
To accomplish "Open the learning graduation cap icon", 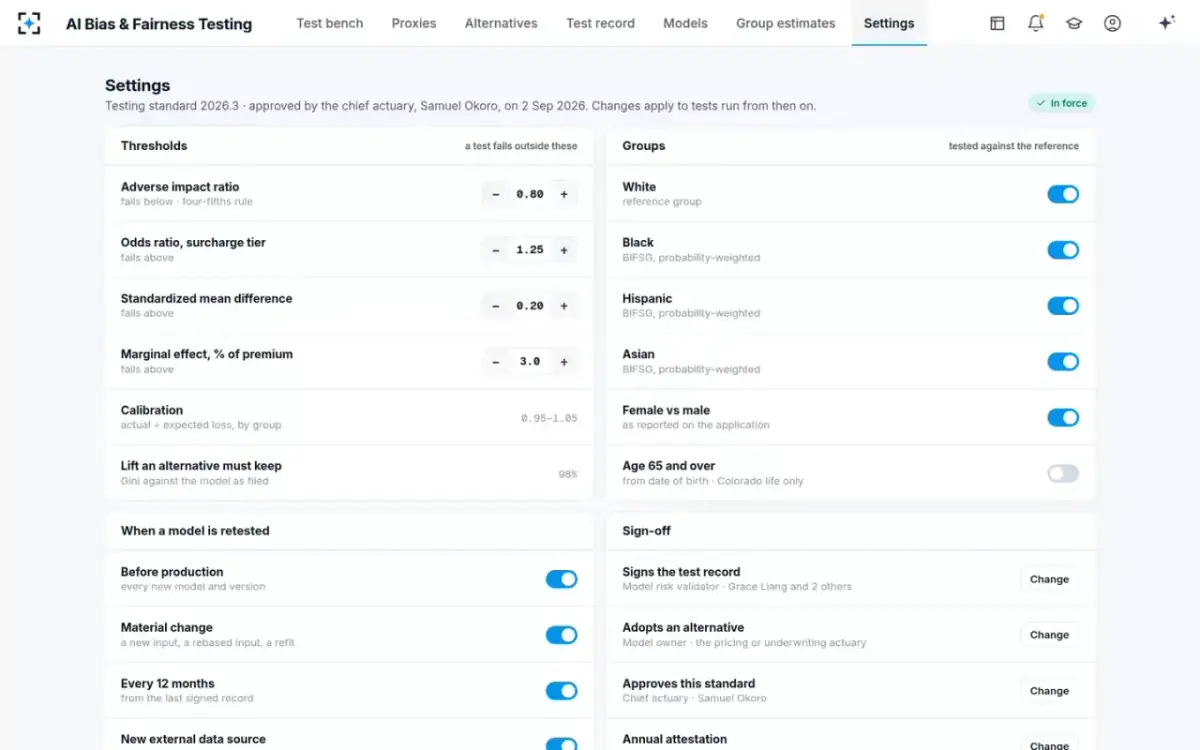I will coord(1074,23).
